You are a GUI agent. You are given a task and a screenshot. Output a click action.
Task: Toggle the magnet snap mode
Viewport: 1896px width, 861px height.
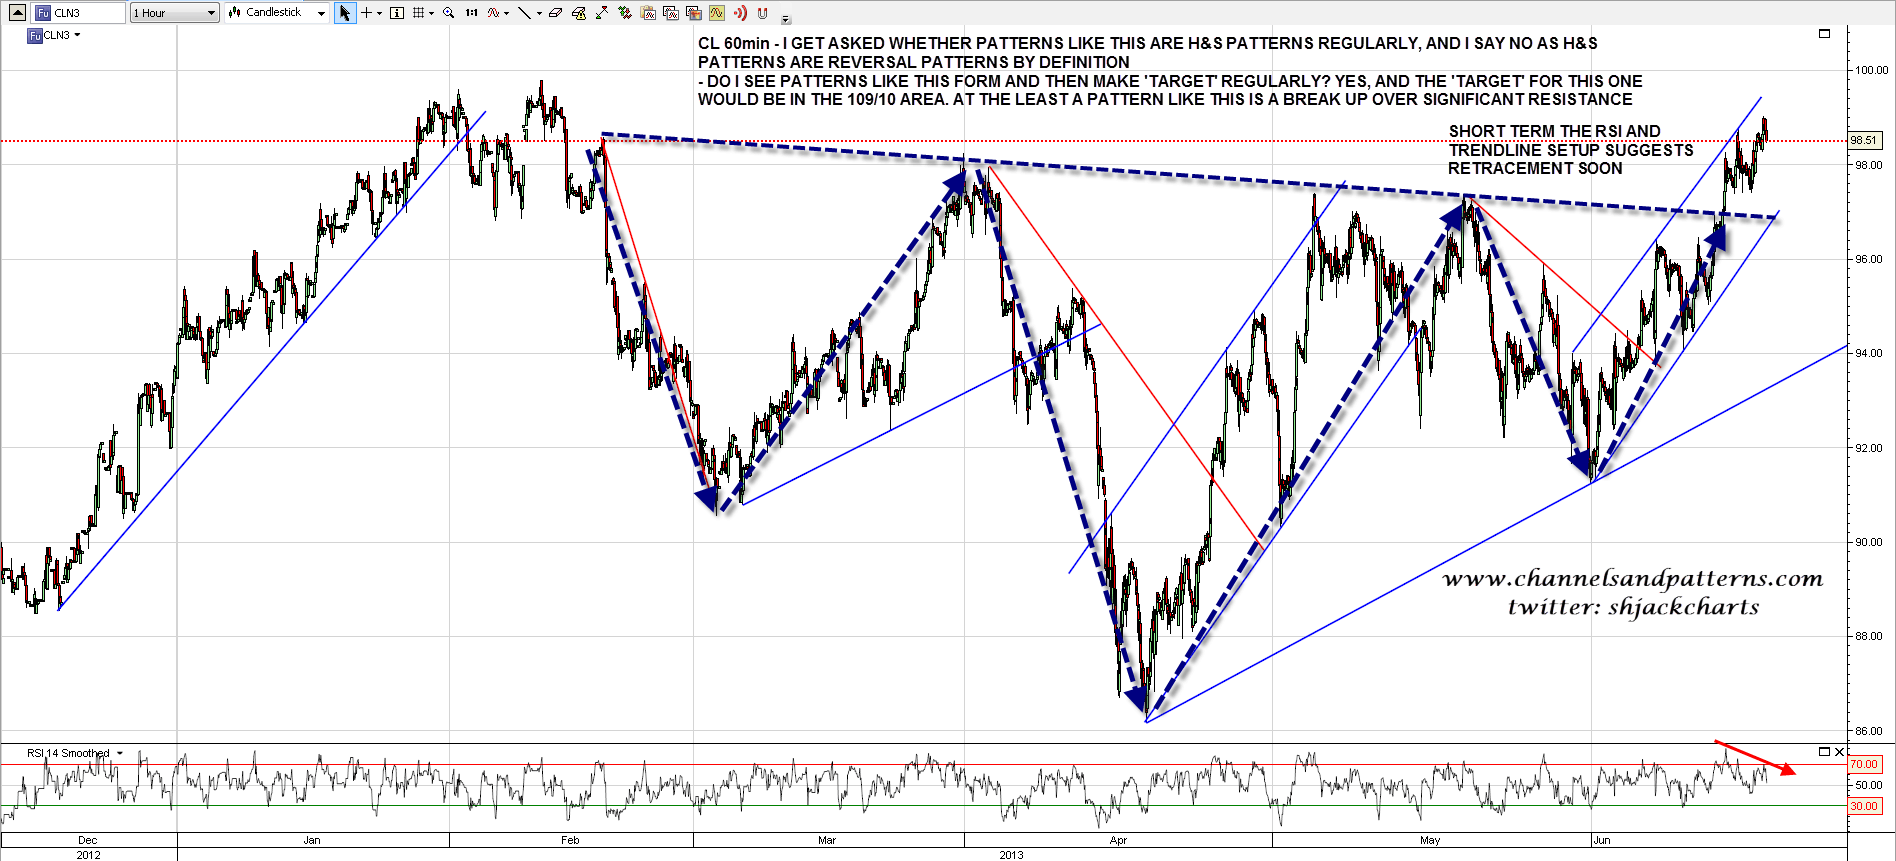763,13
